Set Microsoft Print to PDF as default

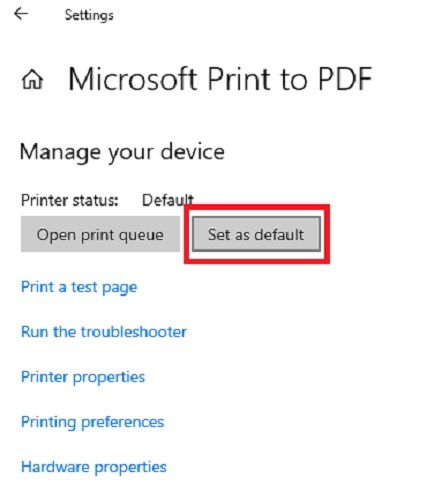click(x=256, y=234)
